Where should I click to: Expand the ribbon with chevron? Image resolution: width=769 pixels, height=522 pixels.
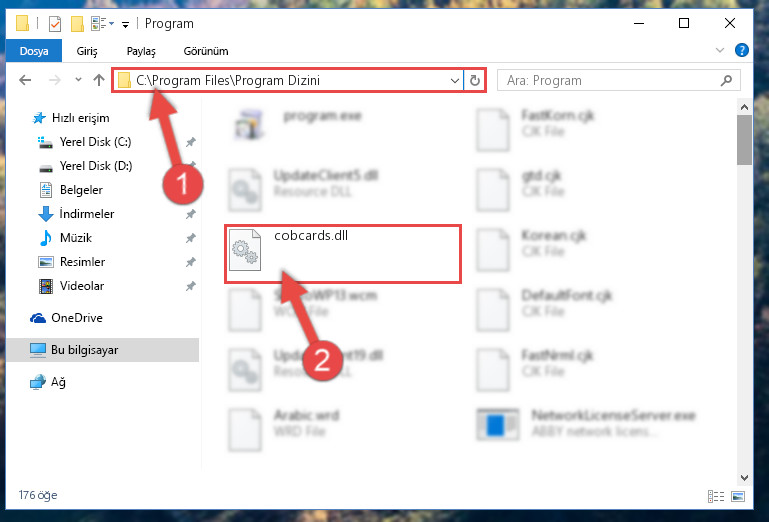719,50
